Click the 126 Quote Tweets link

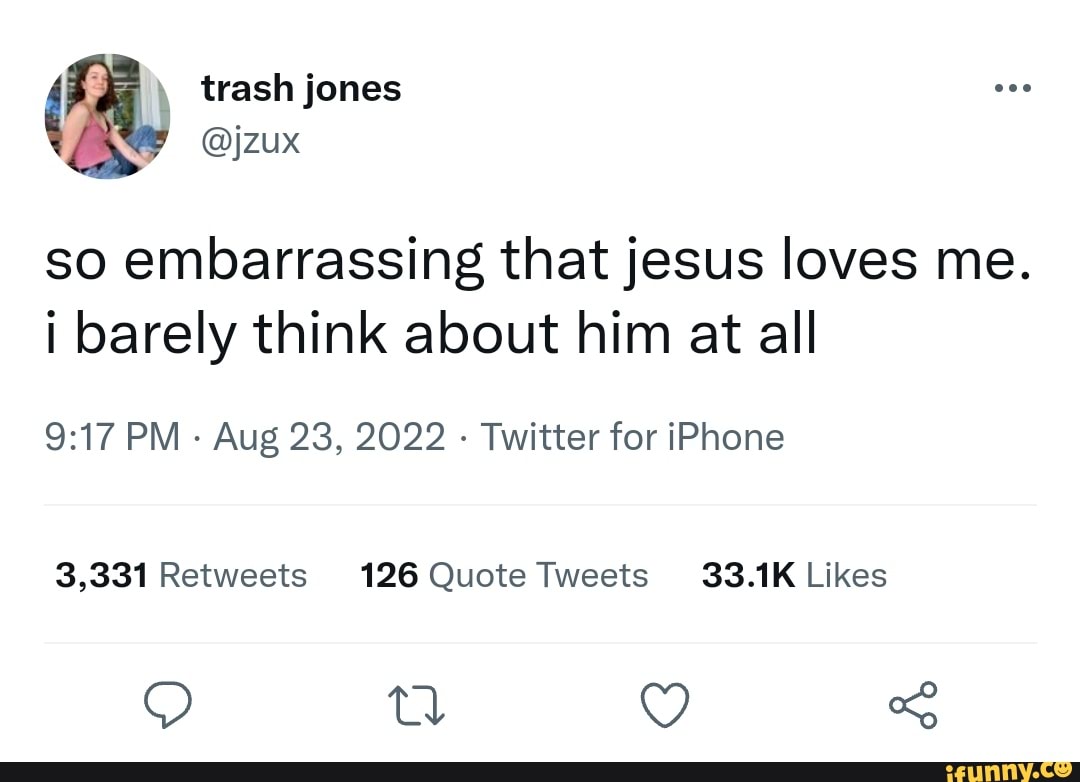point(504,575)
